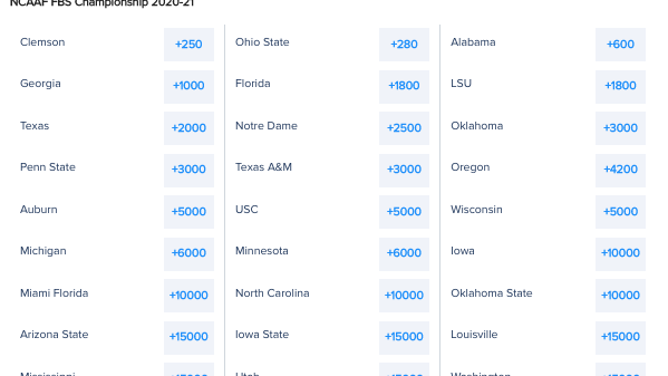Viewport: 668px width, 376px height.
Task: Click Texas +2000 odds
Action: [x=189, y=128]
